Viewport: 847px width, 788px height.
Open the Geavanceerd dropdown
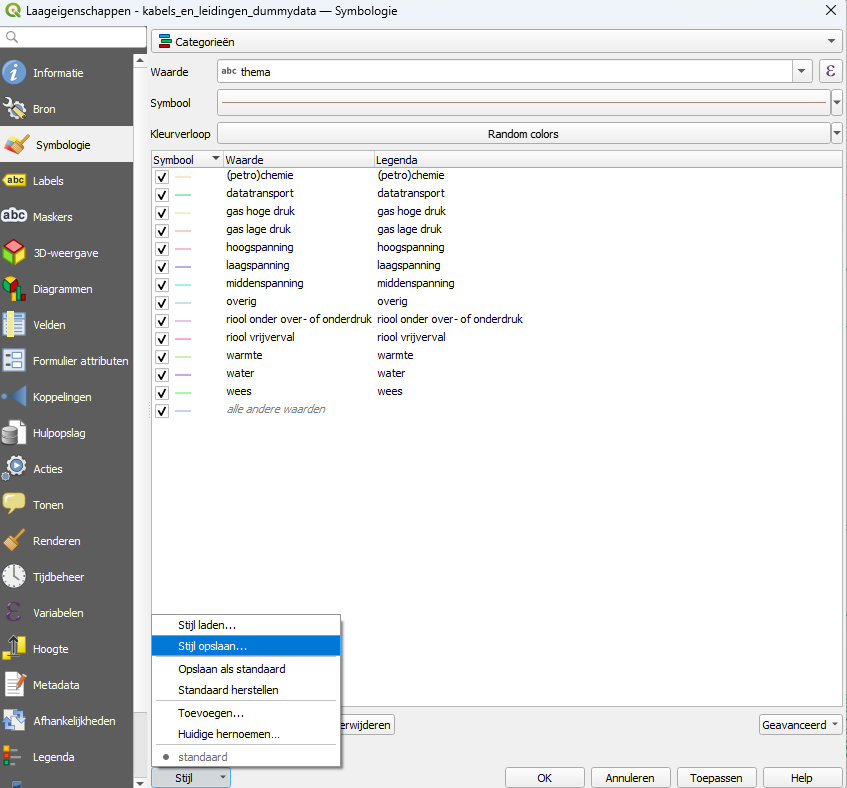(801, 724)
